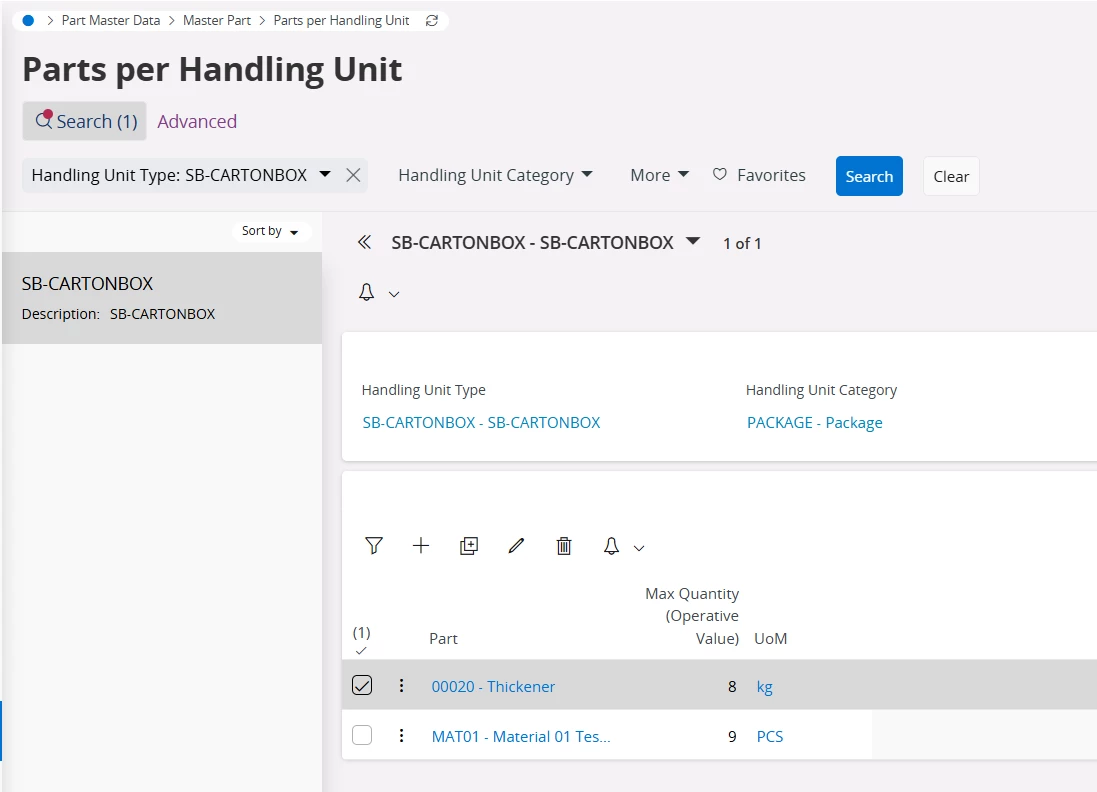Click the UoM column header
The height and width of the screenshot is (792, 1097).
point(770,639)
